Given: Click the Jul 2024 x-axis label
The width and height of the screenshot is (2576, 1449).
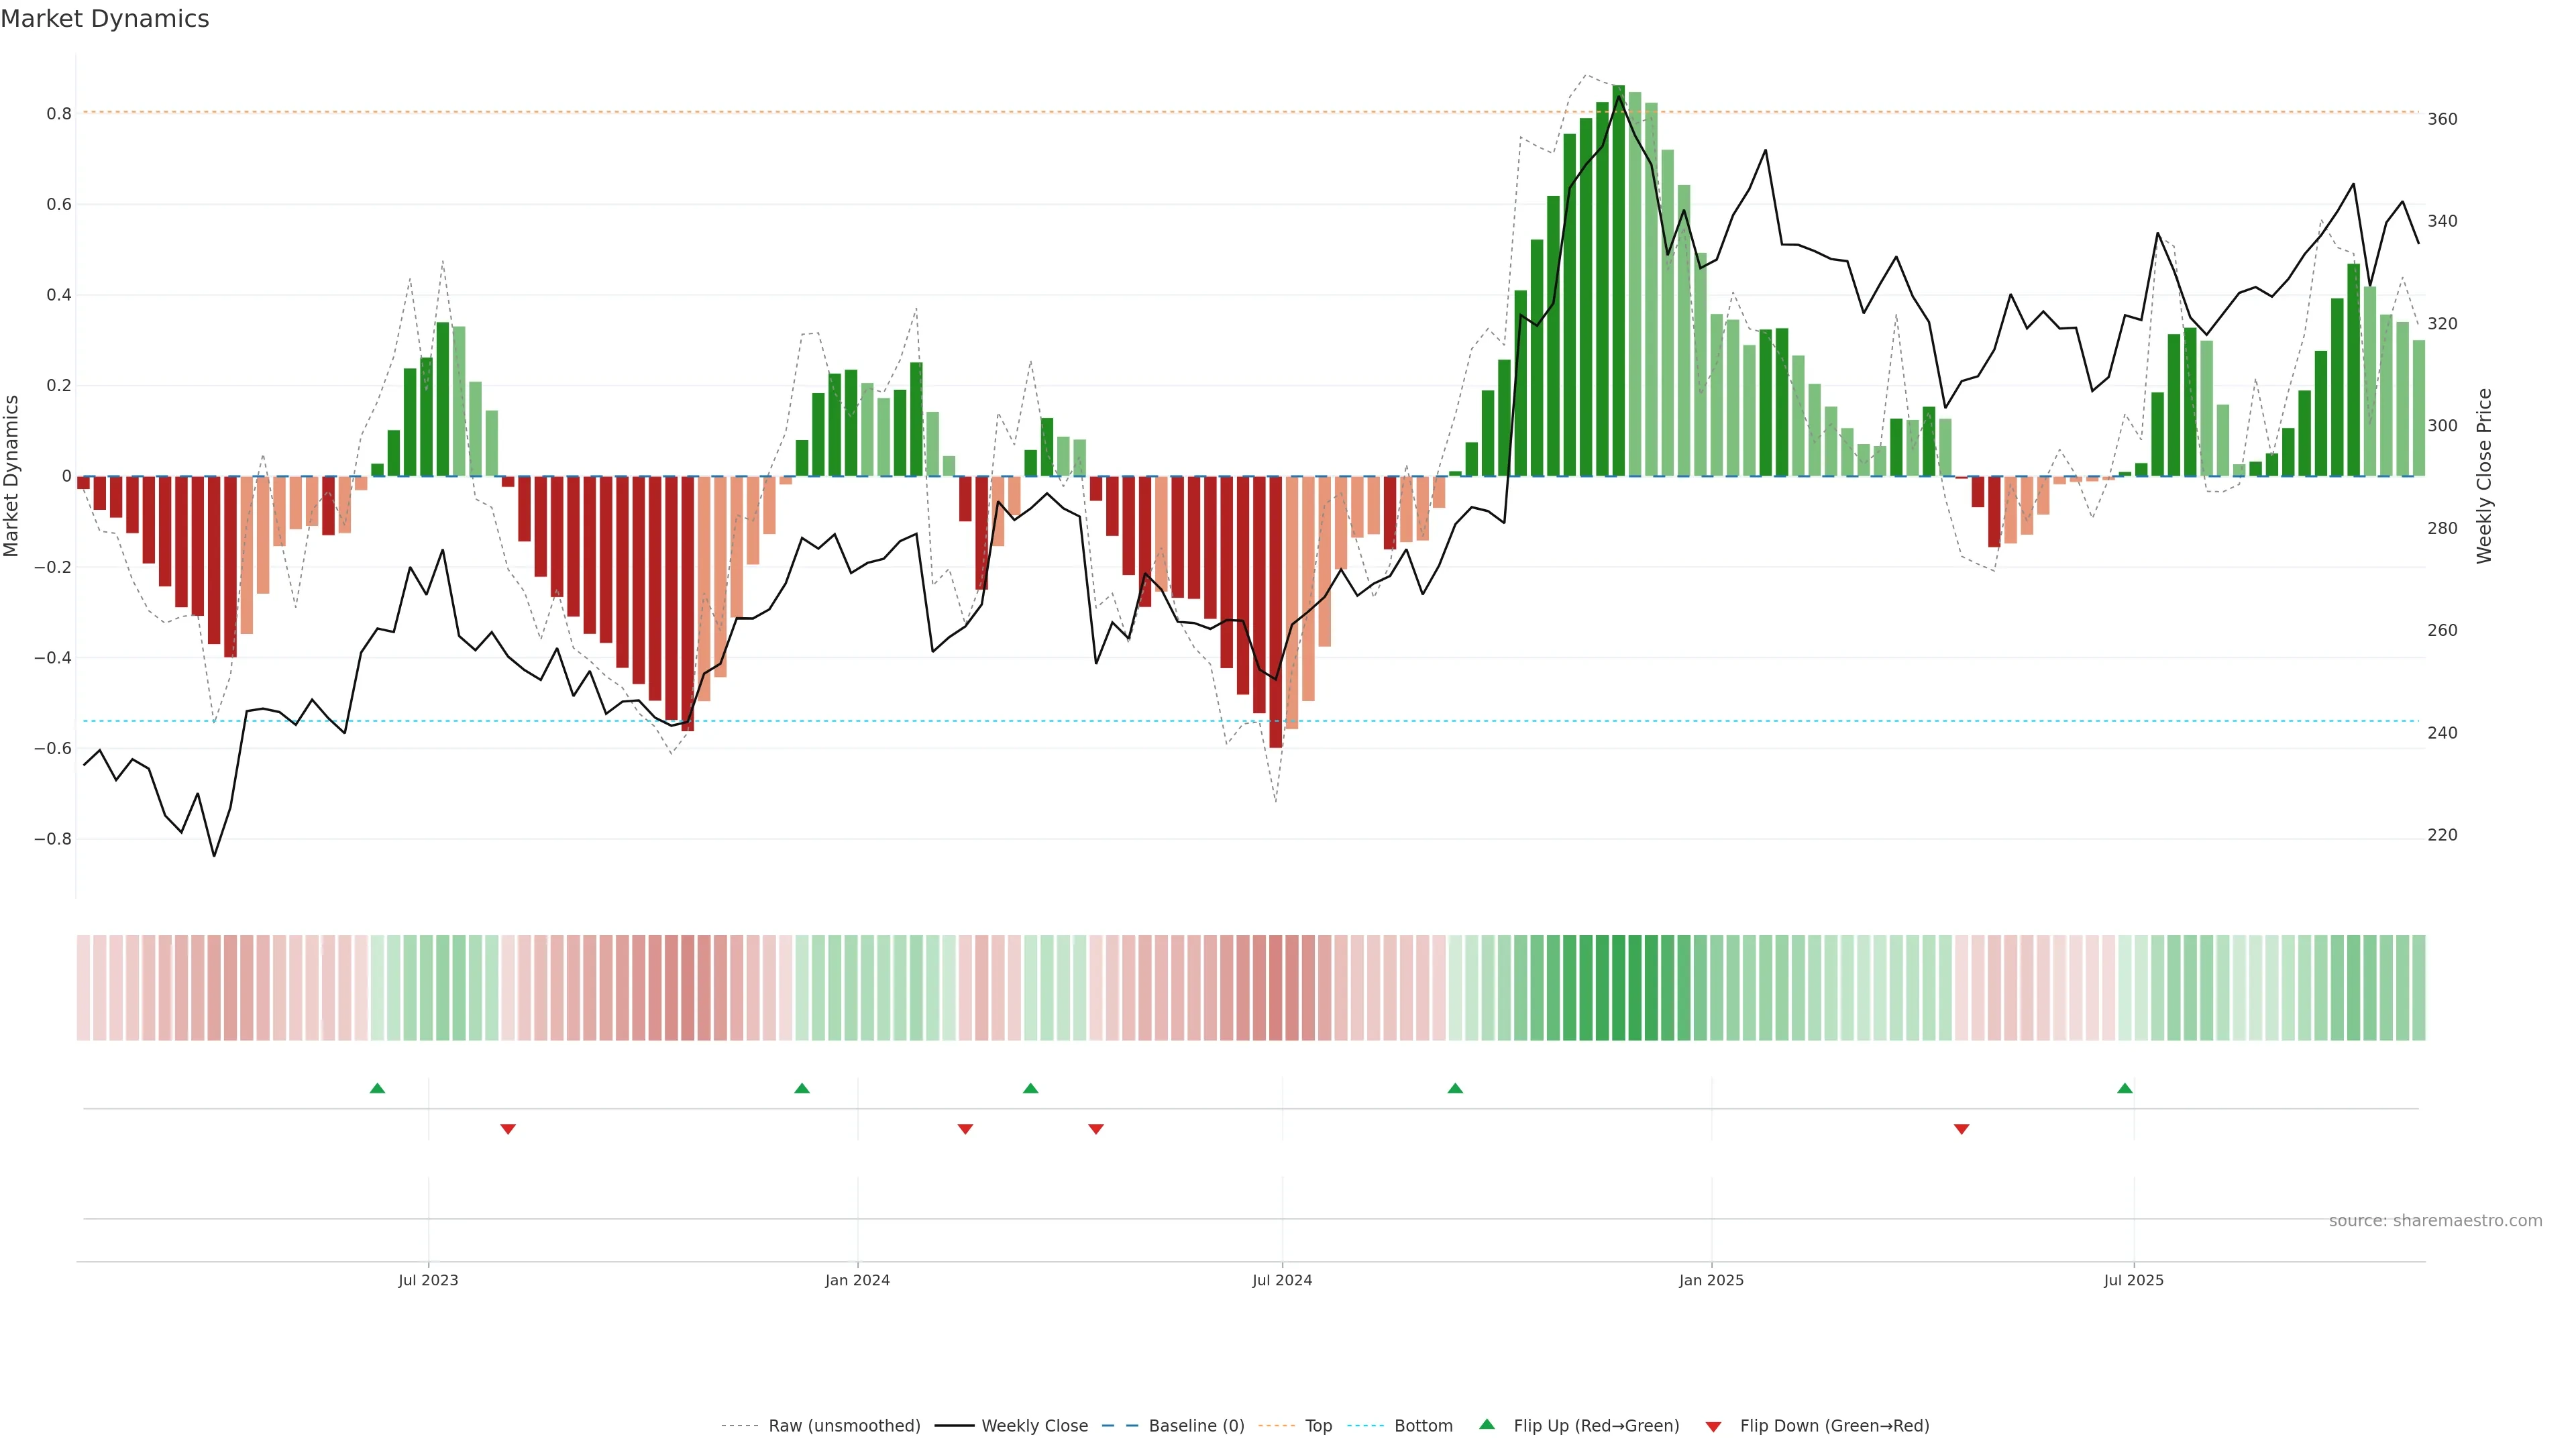Looking at the screenshot, I should tap(1282, 1280).
